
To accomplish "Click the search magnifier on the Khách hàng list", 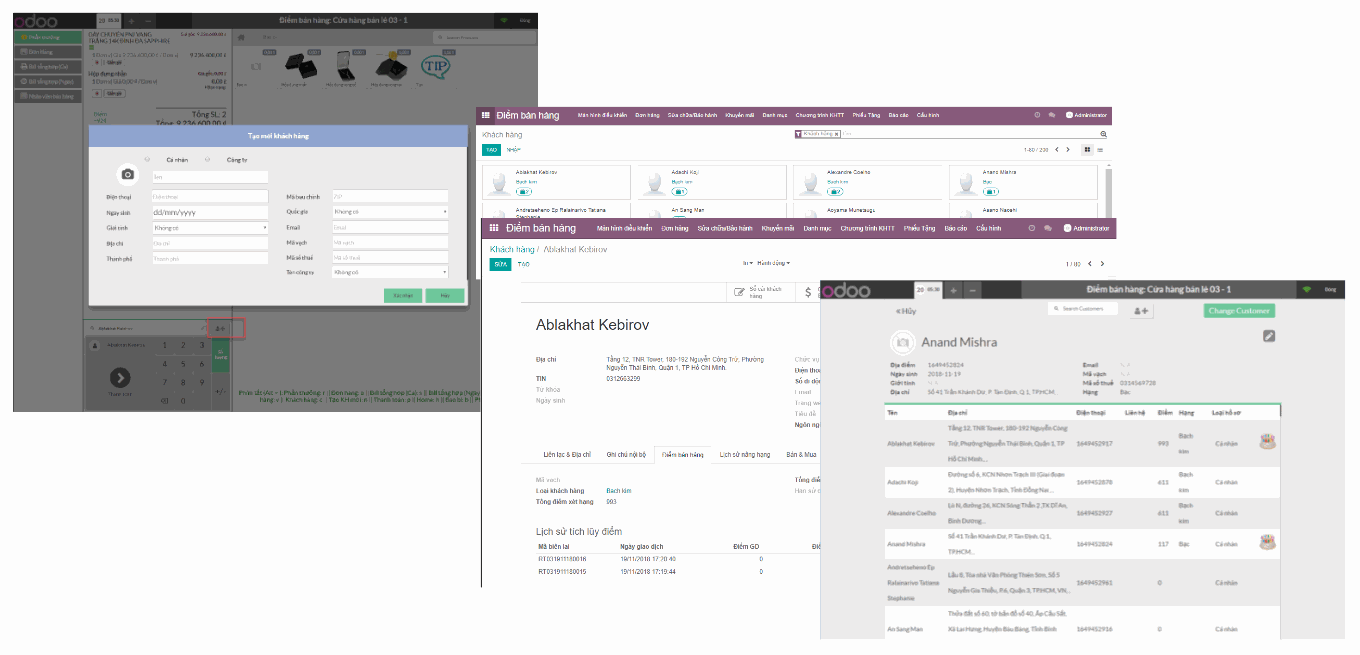I will (1102, 132).
